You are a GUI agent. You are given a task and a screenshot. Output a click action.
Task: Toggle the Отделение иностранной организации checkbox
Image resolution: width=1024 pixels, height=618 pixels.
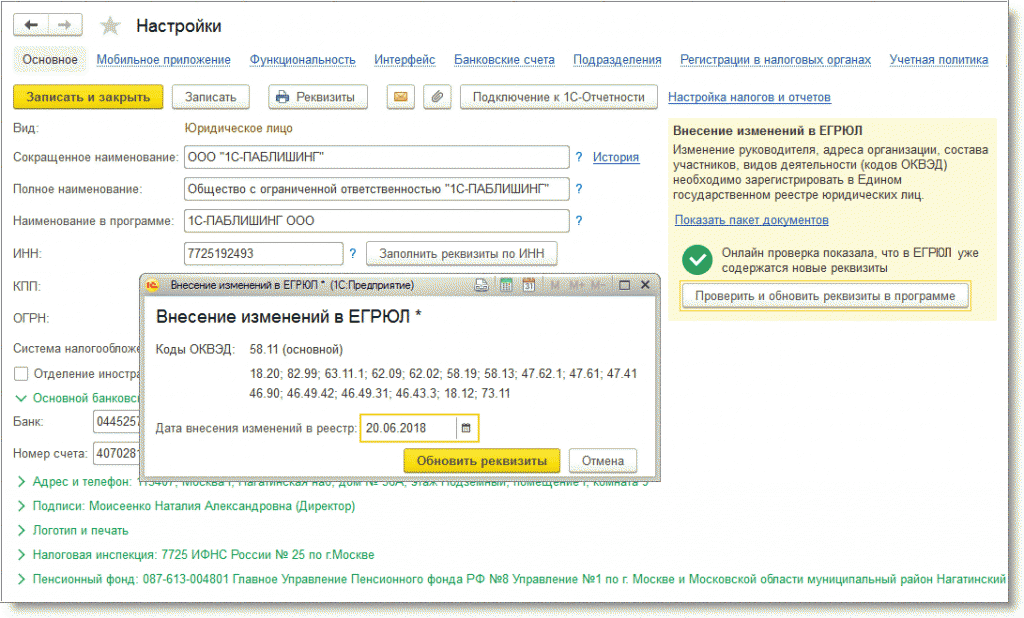(x=21, y=374)
